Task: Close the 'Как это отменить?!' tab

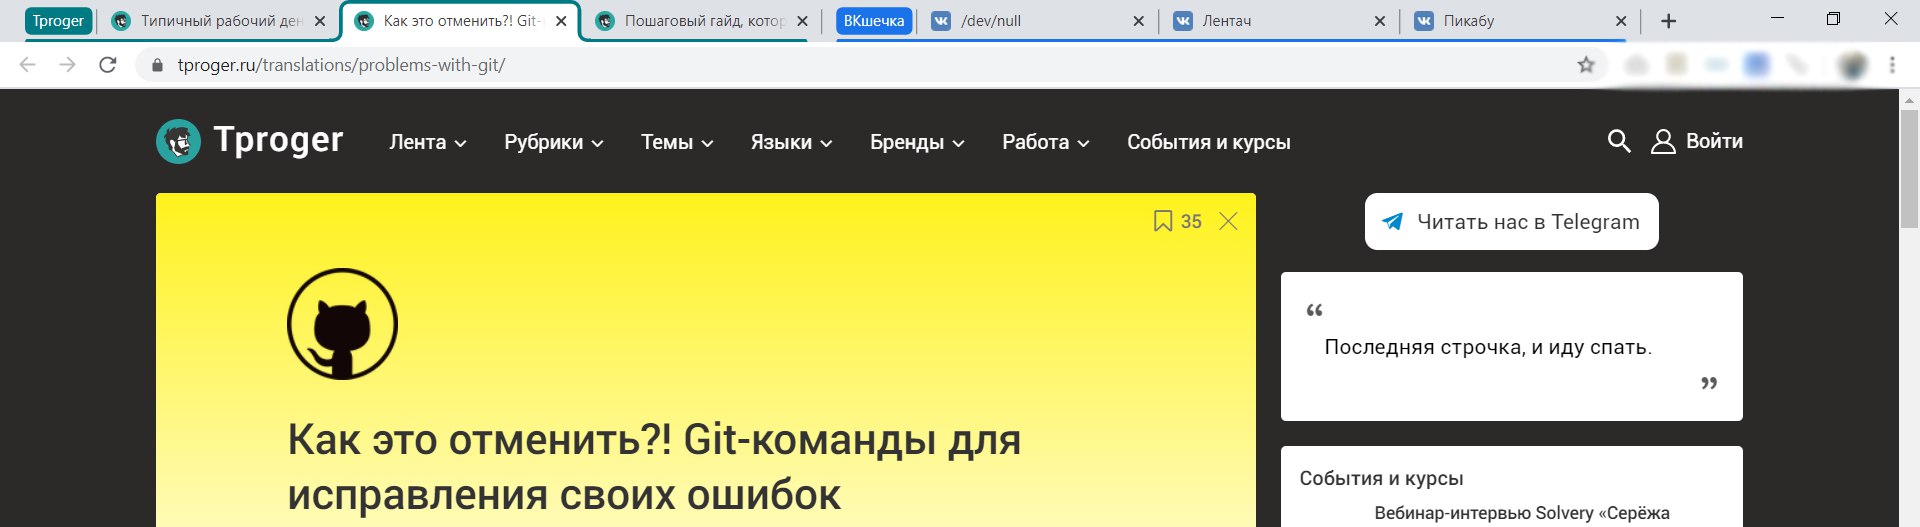Action: [x=562, y=21]
